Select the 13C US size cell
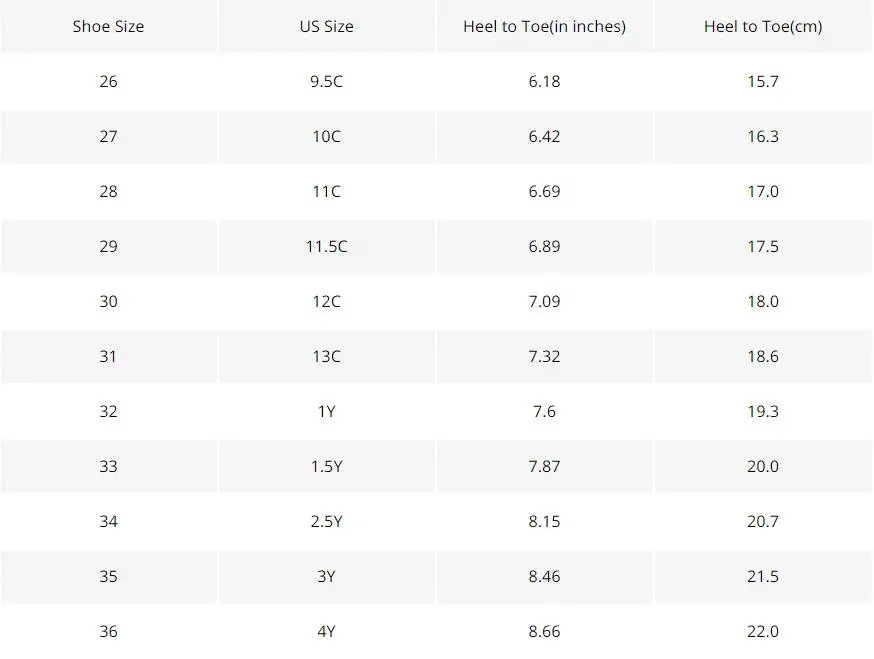This screenshot has width=874, height=659. 327,356
